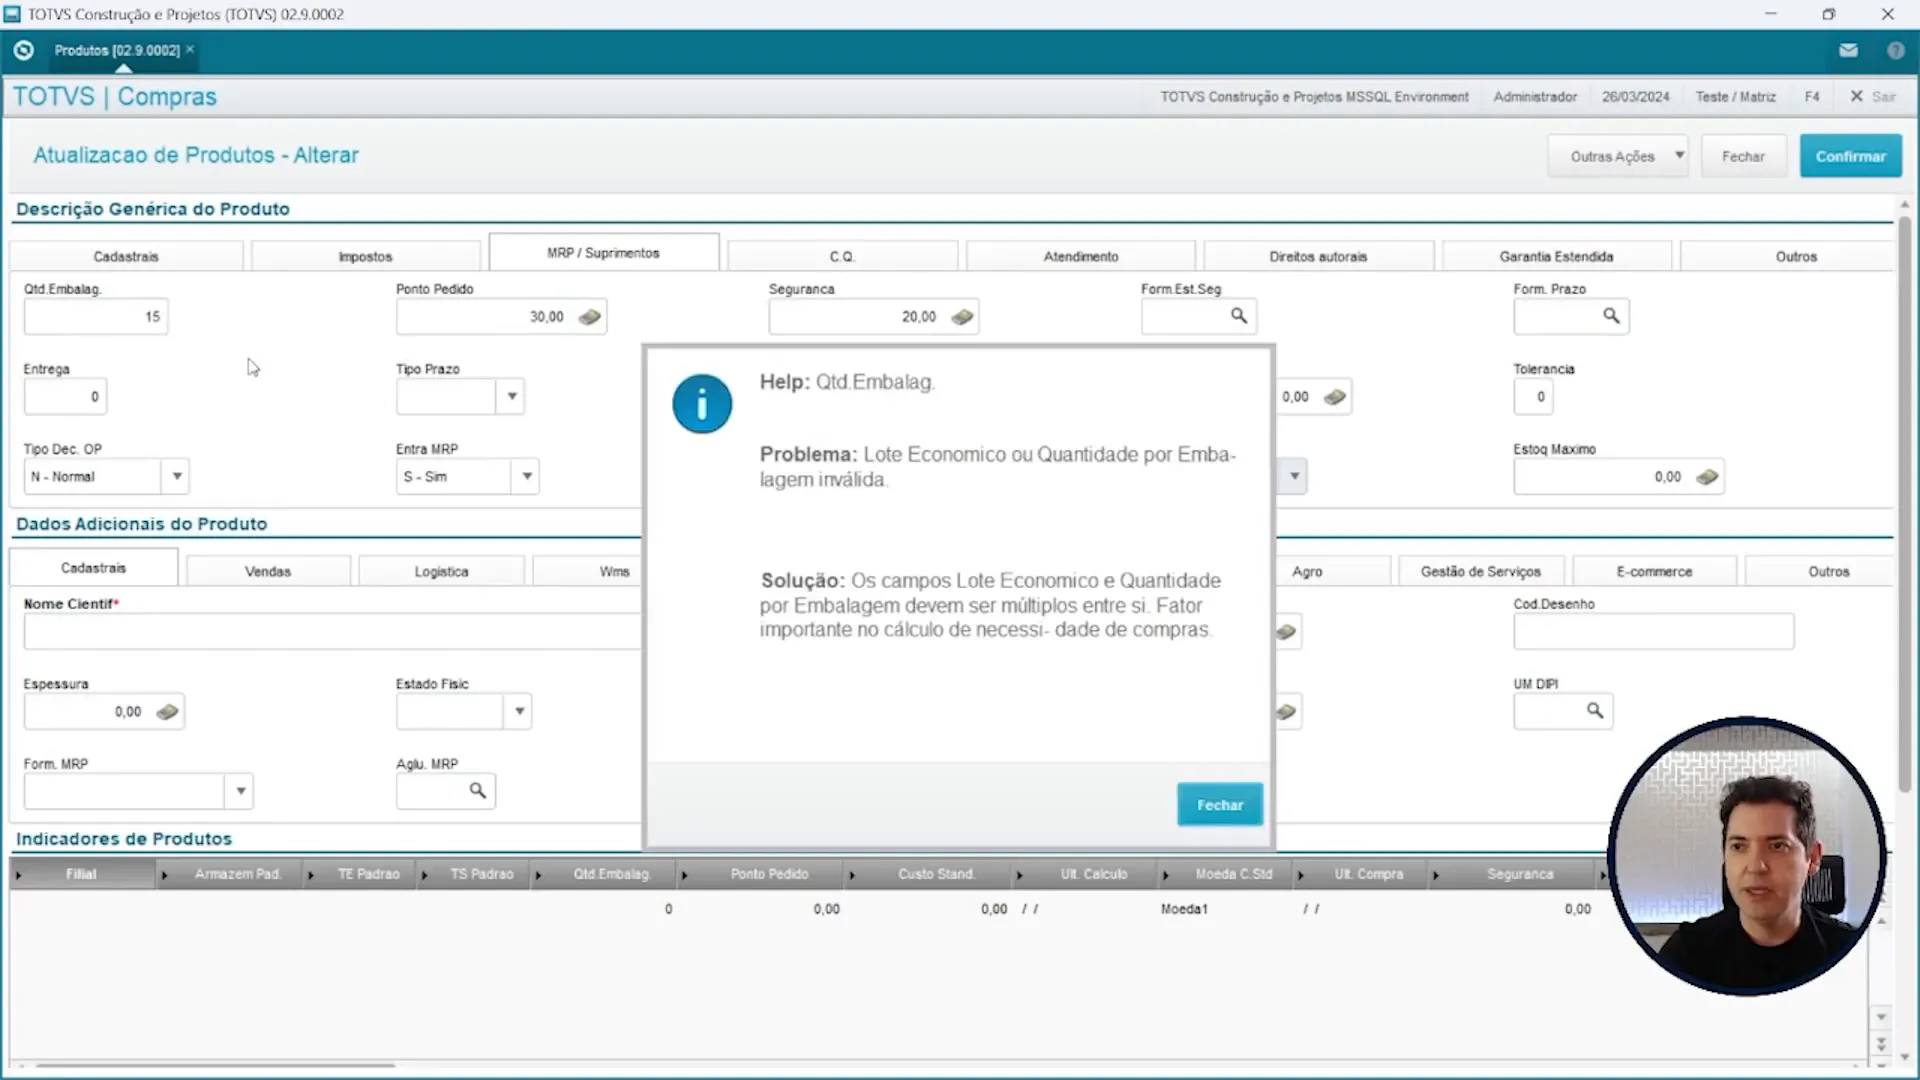Click the email envelope icon top right
Screen dimensions: 1920x1080
1848,49
